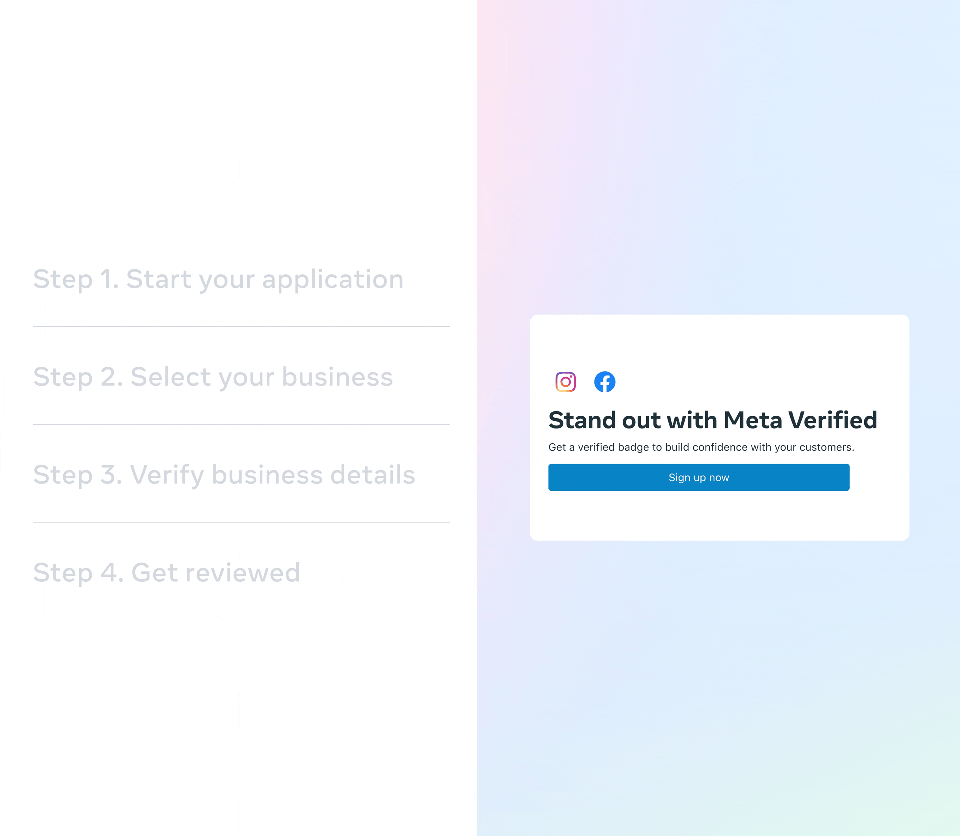The width and height of the screenshot is (960, 836).
Task: Select the "Step 4." label
Action: coord(78,573)
